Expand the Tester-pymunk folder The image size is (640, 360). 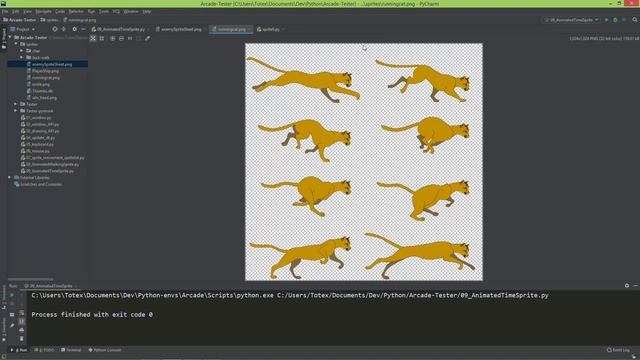click(x=16, y=111)
